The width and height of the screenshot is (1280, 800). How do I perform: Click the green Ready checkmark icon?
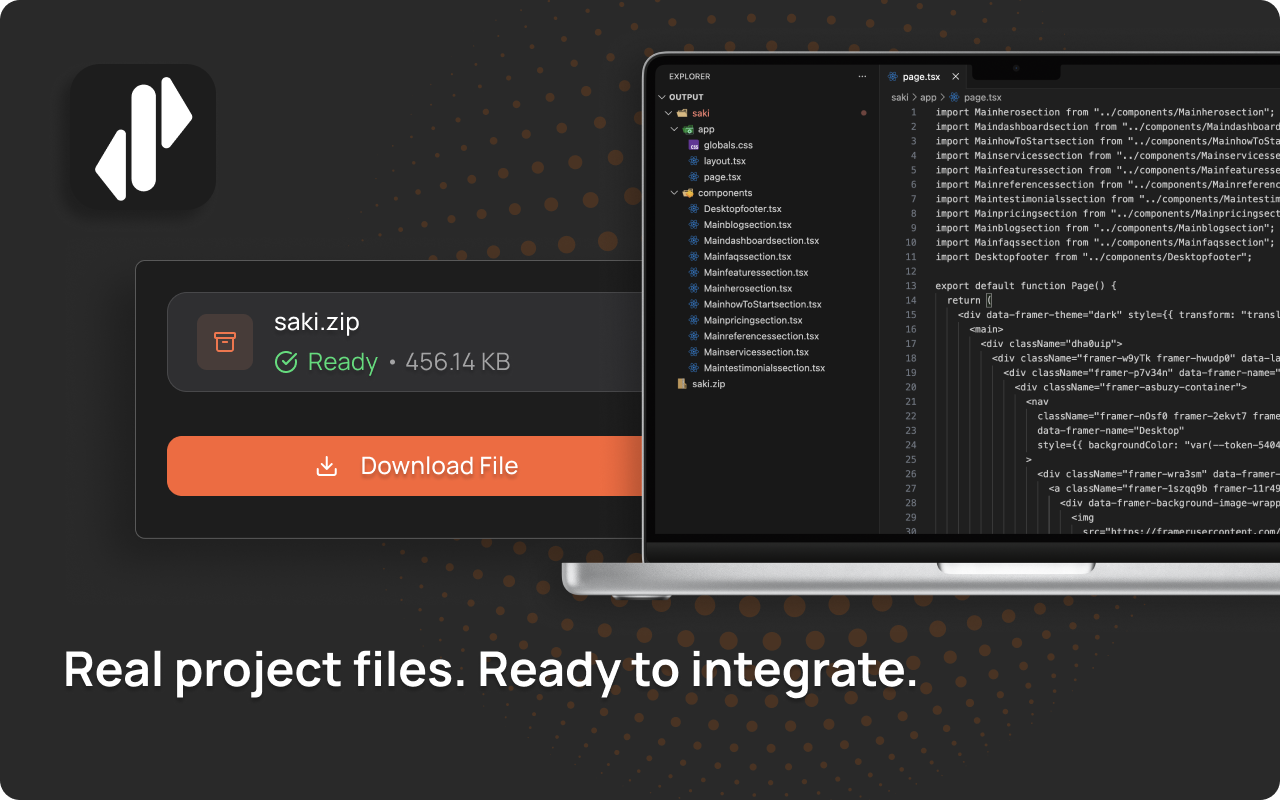click(286, 362)
